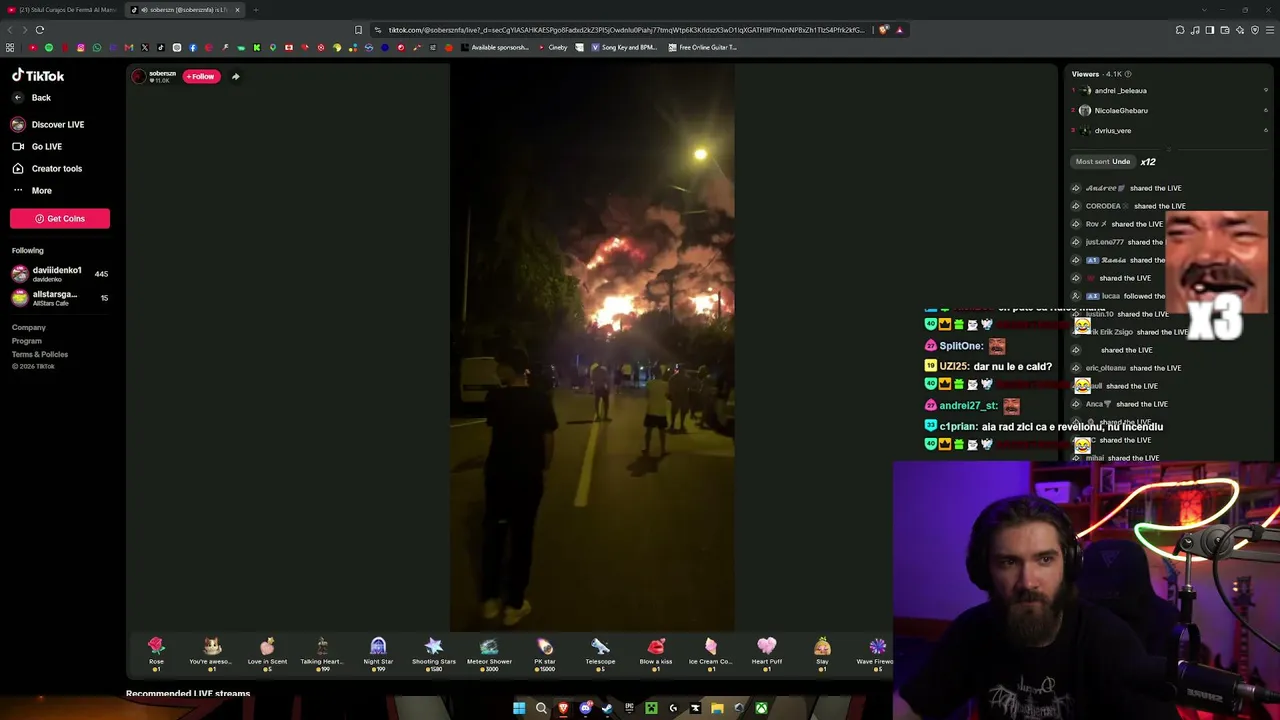The image size is (1280, 720).
Task: Send the Talking Heart gift
Action: pyautogui.click(x=322, y=653)
